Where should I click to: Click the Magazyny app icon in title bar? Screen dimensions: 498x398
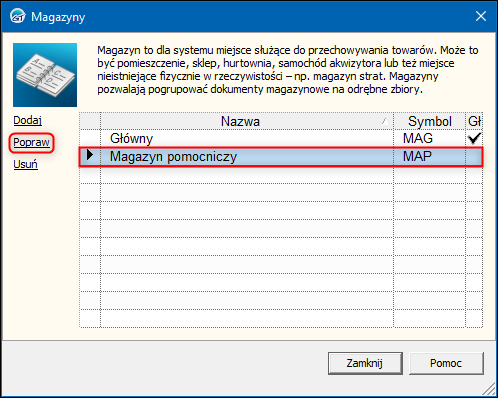click(17, 16)
